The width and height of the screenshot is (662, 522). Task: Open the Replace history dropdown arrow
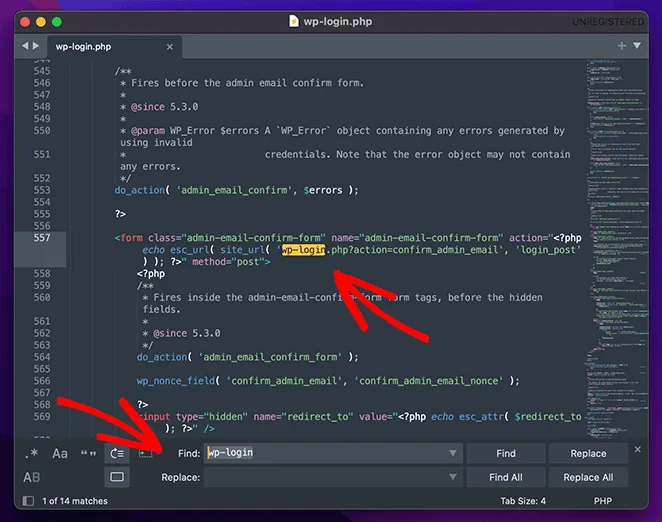pyautogui.click(x=453, y=477)
